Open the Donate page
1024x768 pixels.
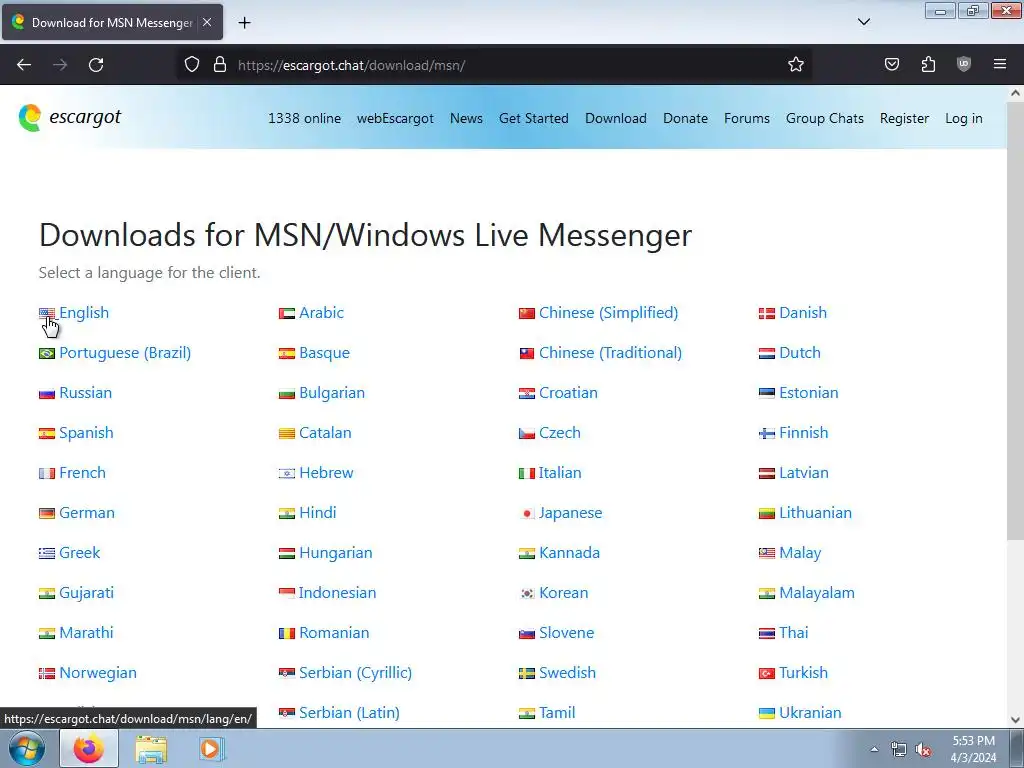pos(685,118)
